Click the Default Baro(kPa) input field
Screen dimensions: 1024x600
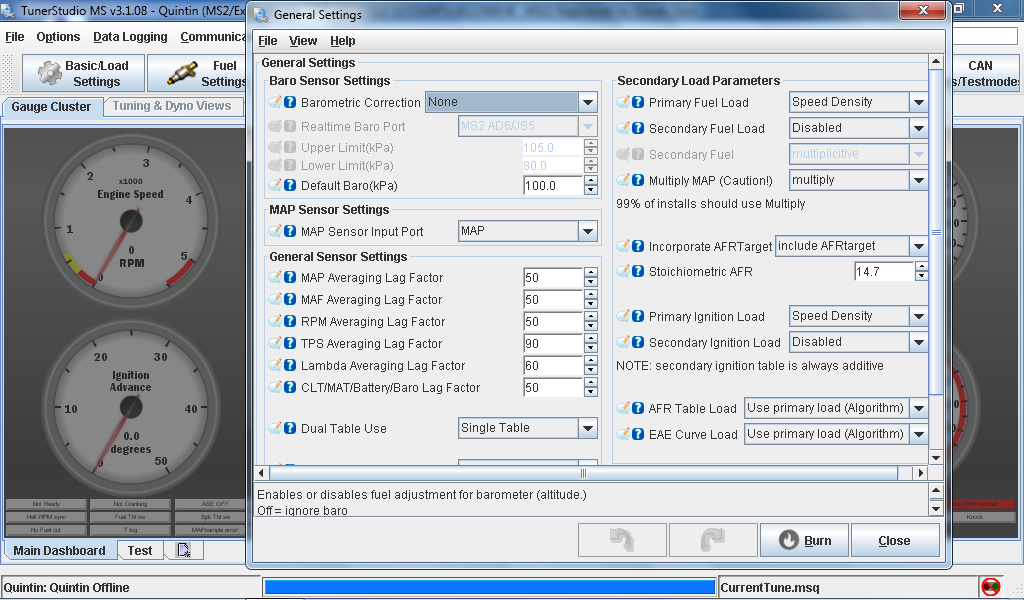[552, 186]
